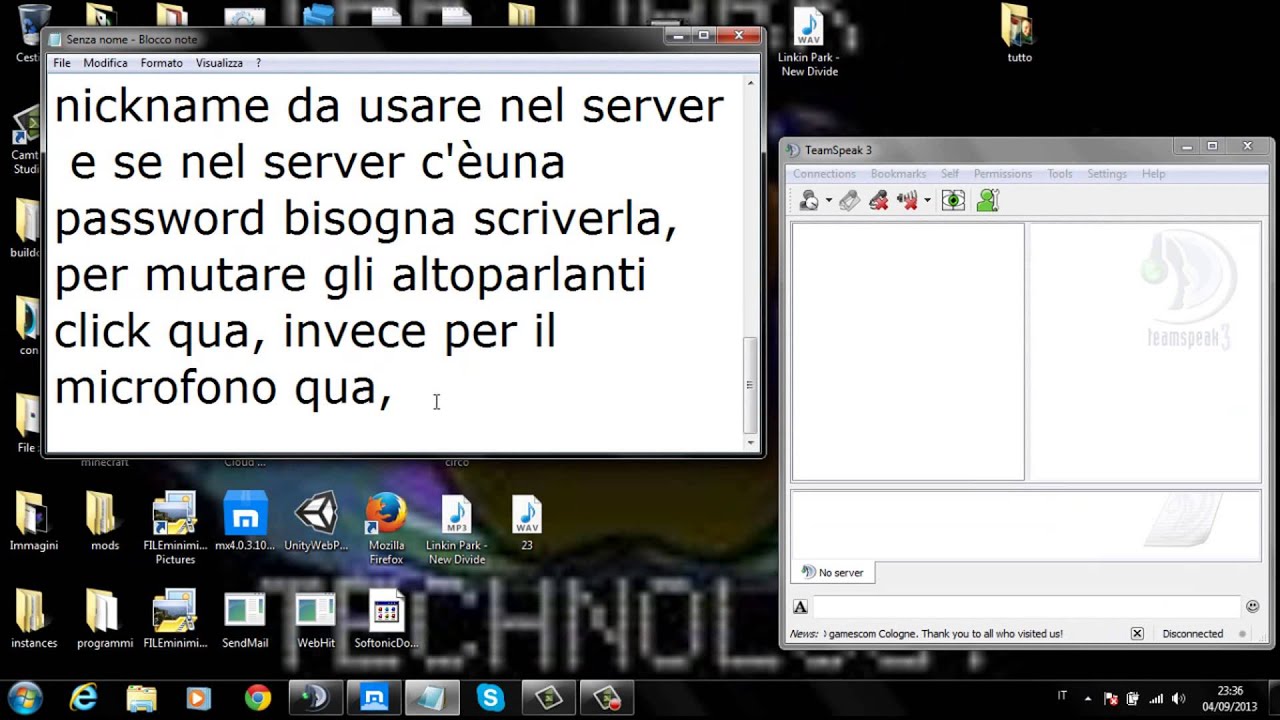Click the Notepad vertical scrollbar thumb

coord(750,384)
